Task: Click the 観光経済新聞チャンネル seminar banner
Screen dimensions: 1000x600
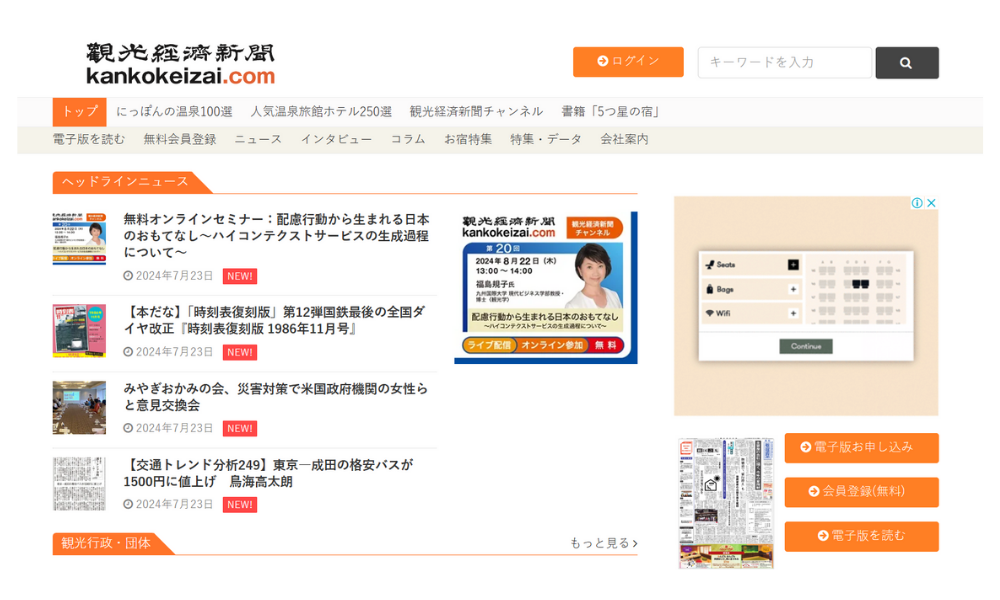Action: coord(545,288)
